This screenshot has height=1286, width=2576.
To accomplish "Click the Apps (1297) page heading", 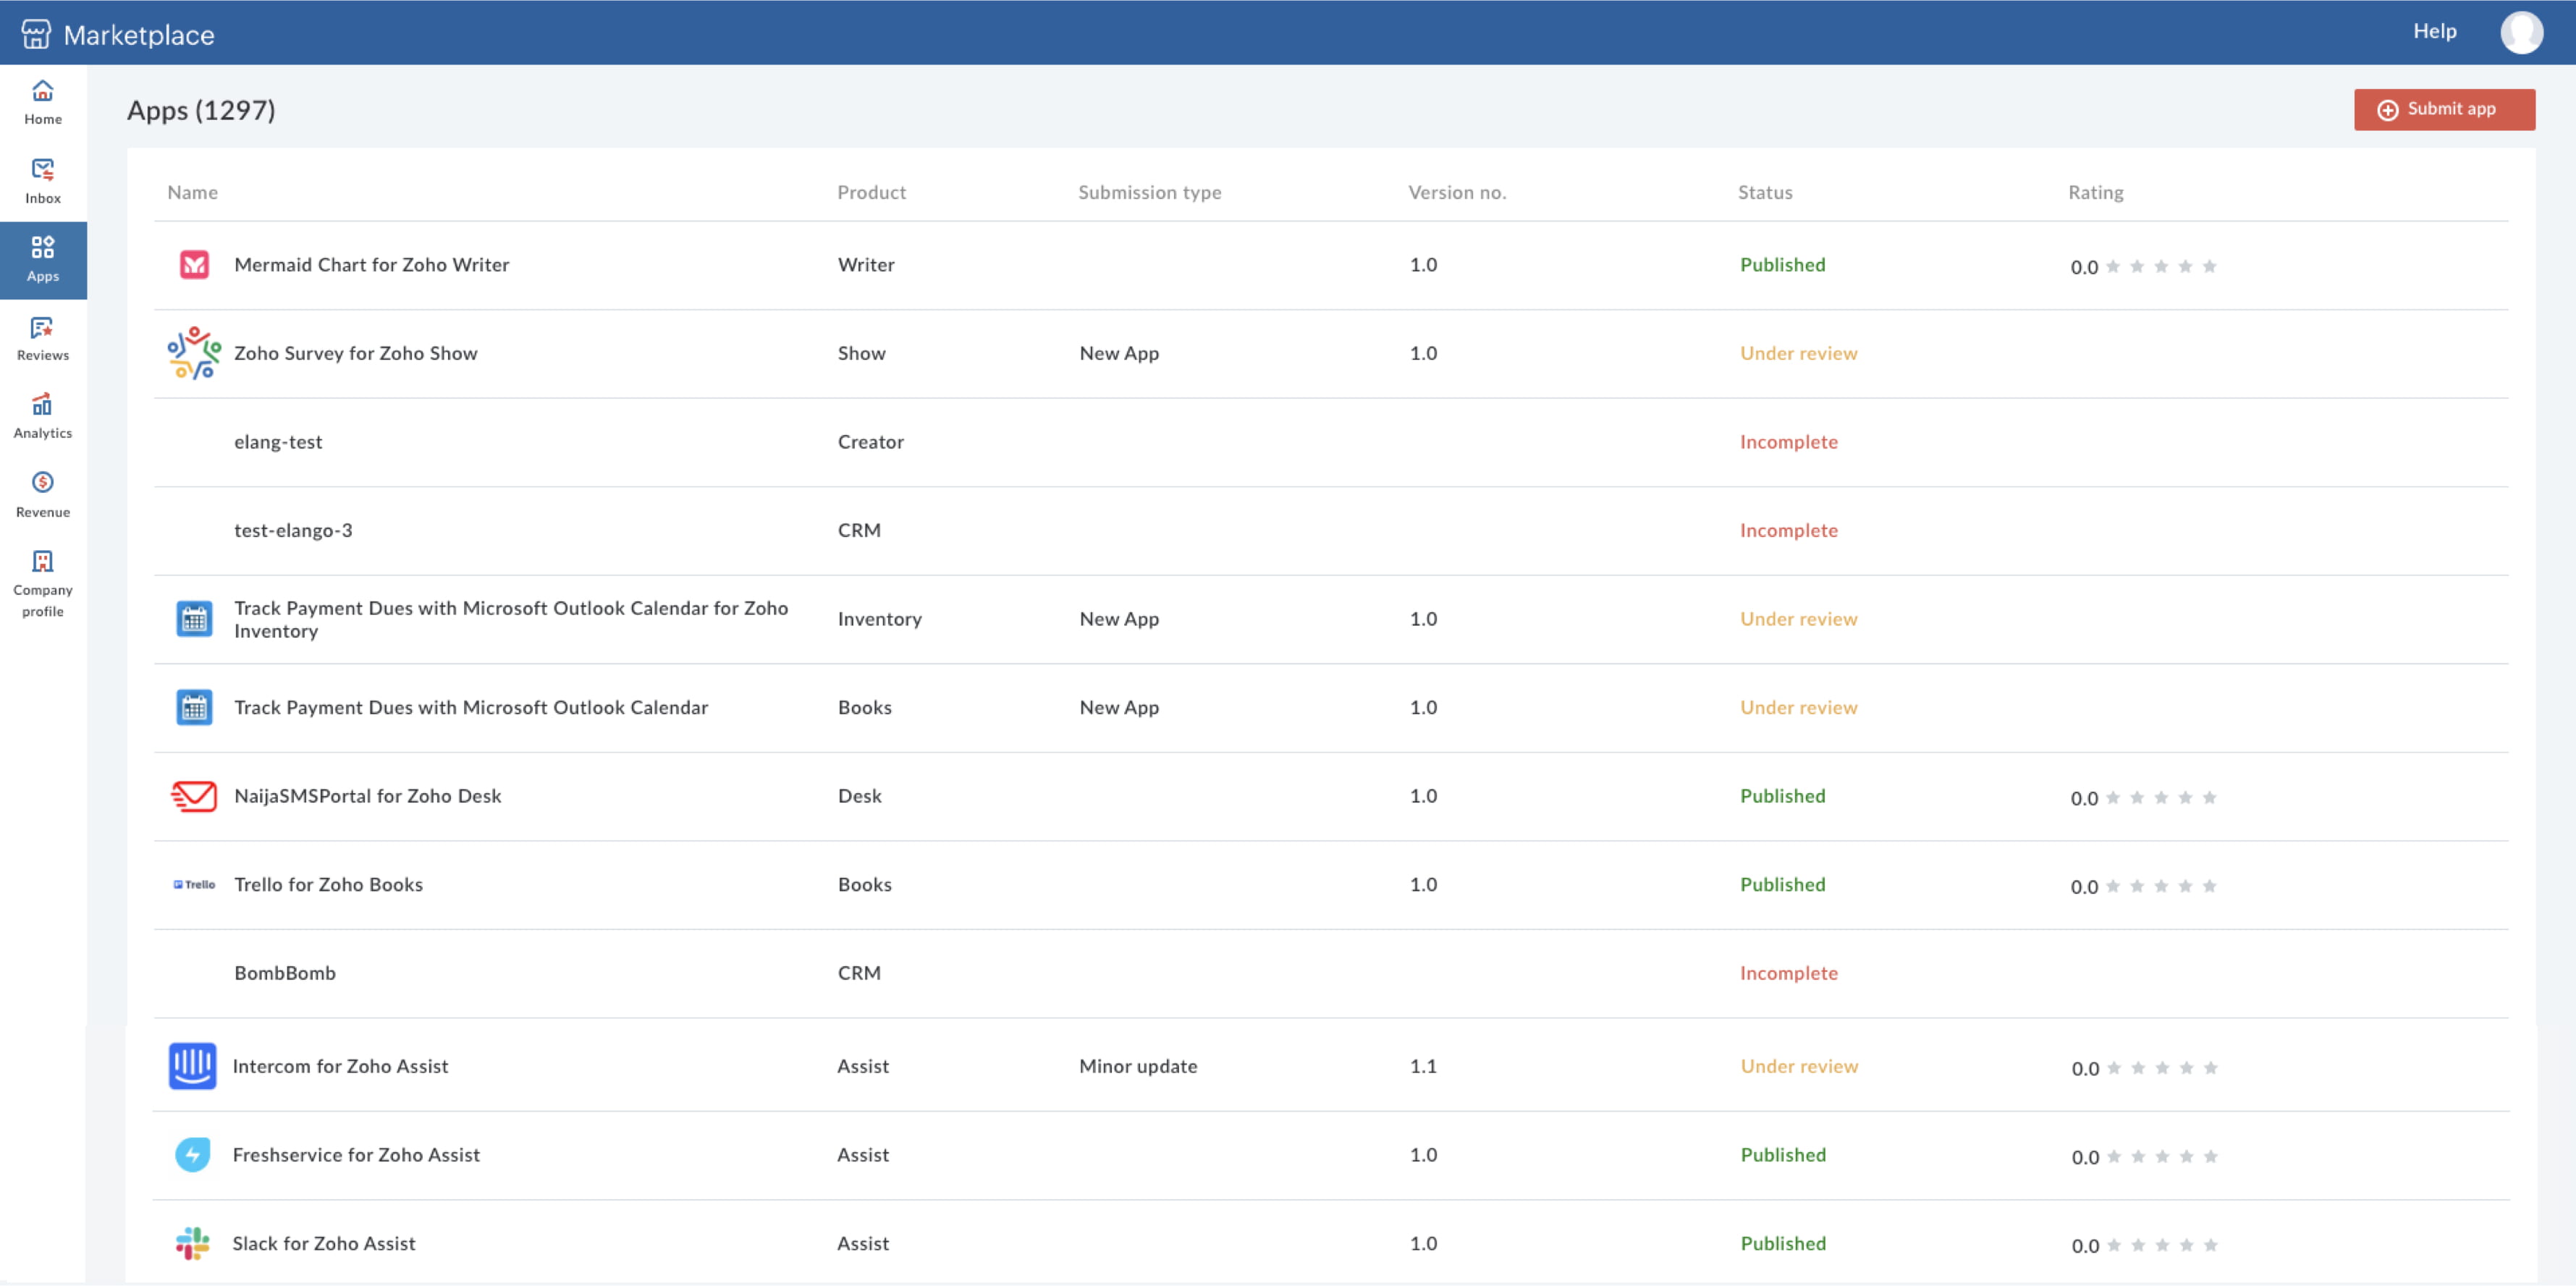I will tap(201, 110).
